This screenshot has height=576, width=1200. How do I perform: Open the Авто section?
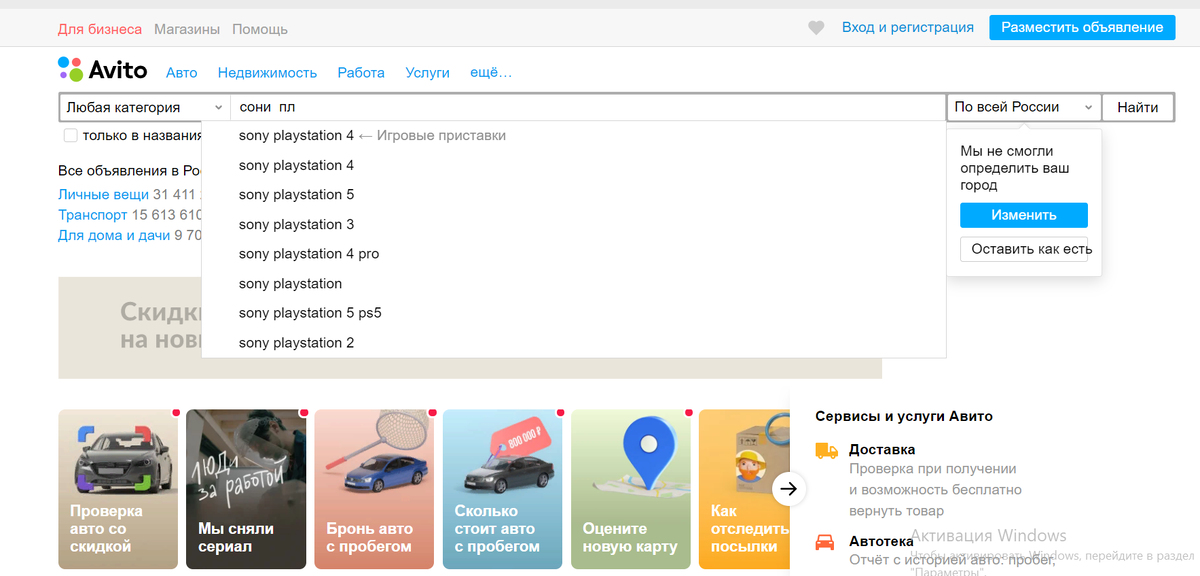[182, 73]
